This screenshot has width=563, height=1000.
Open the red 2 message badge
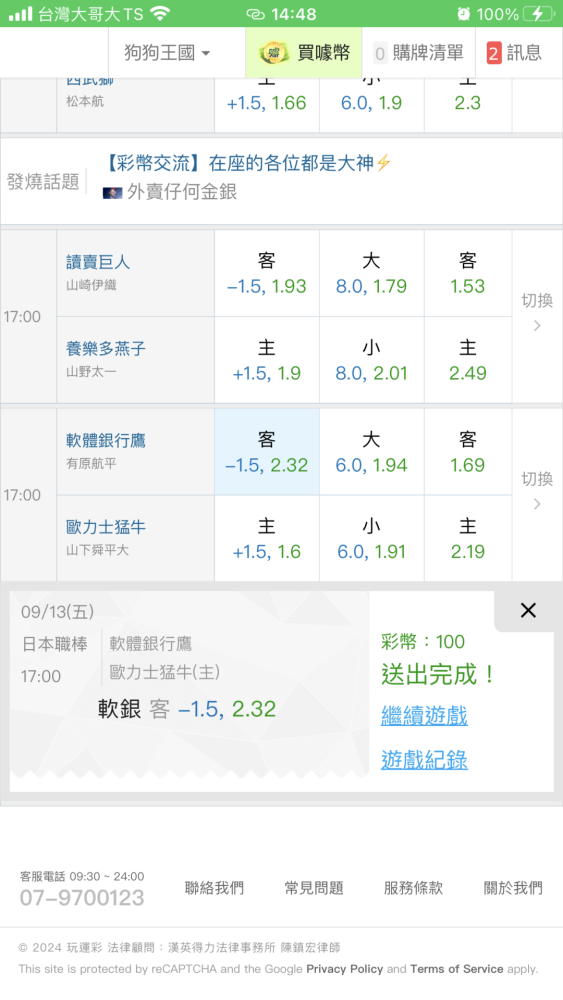(494, 53)
